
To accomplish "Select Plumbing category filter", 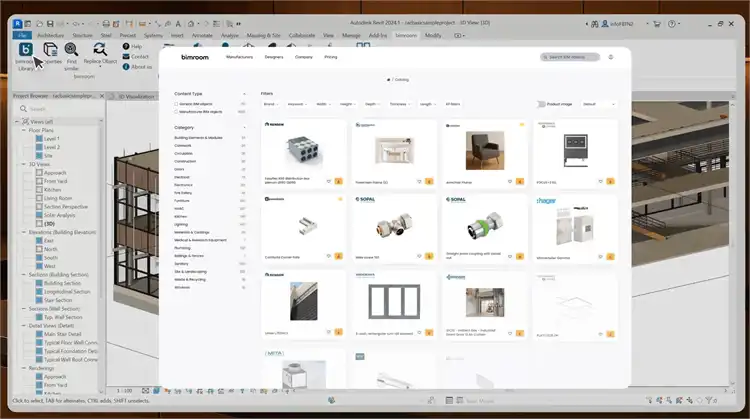I will 182,248.
